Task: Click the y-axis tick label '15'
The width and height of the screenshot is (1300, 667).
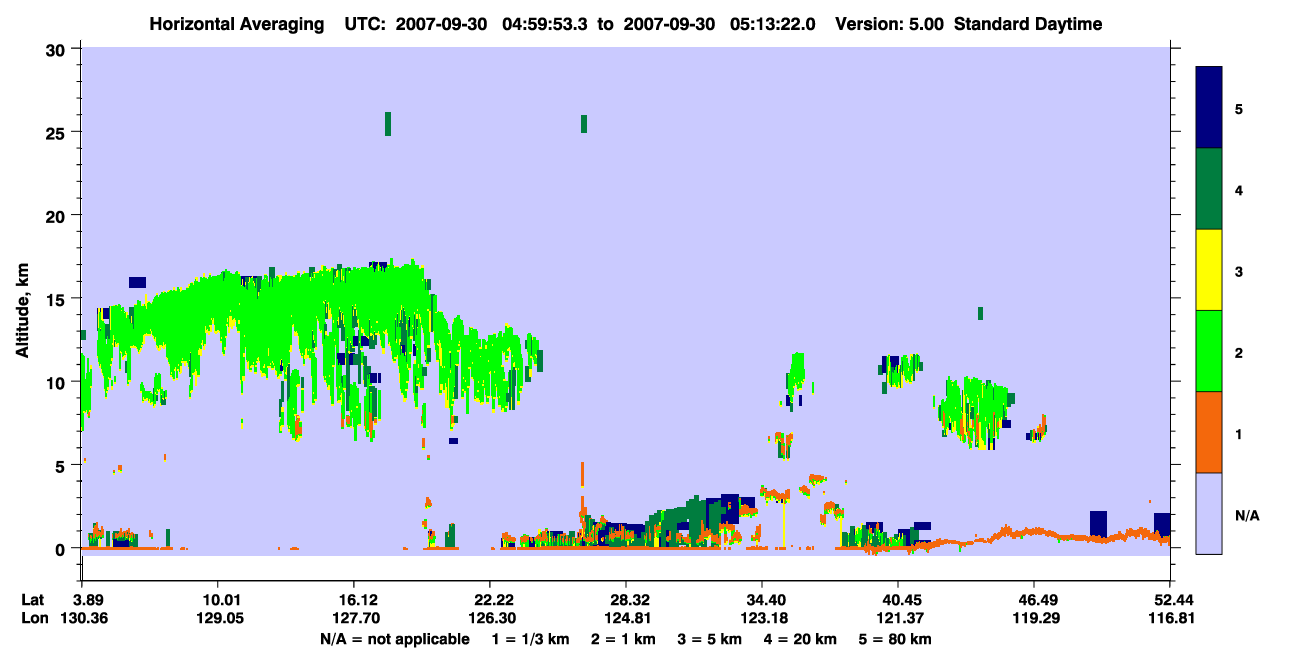Action: click(x=58, y=299)
